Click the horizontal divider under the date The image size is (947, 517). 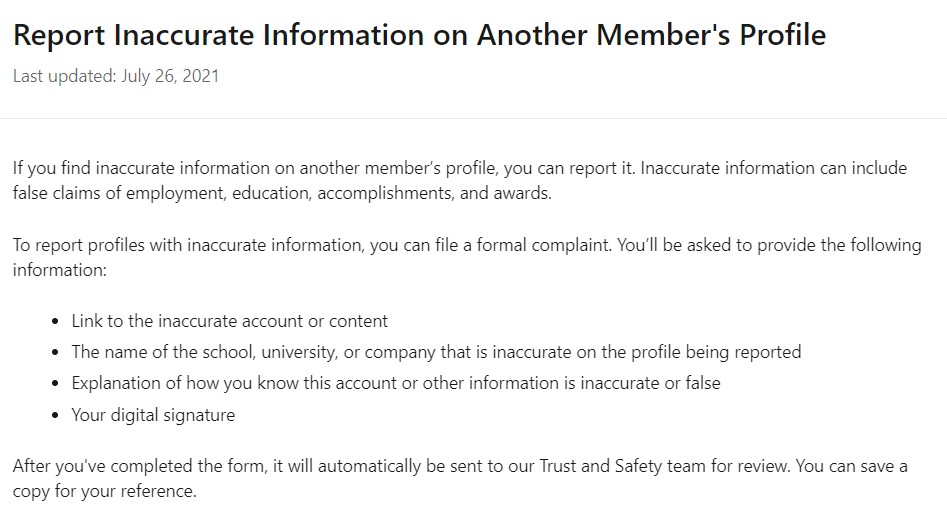(x=474, y=118)
